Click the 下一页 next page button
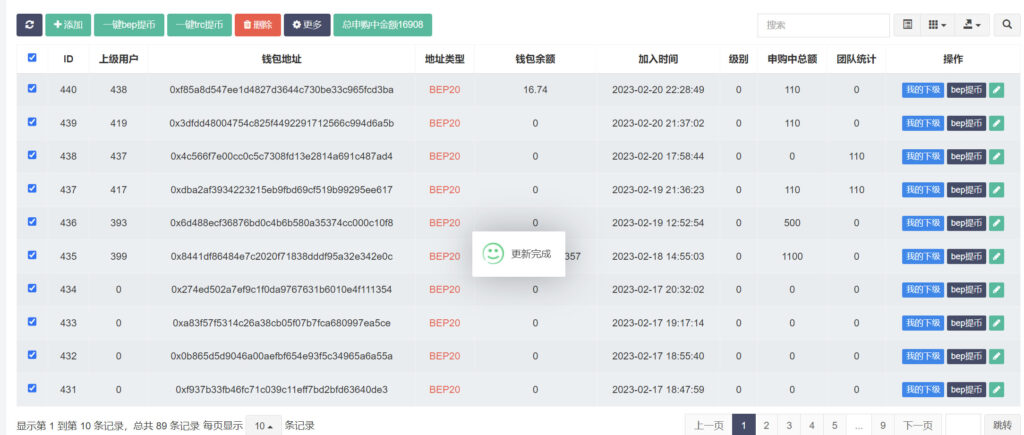1024x435 pixels. (x=917, y=425)
